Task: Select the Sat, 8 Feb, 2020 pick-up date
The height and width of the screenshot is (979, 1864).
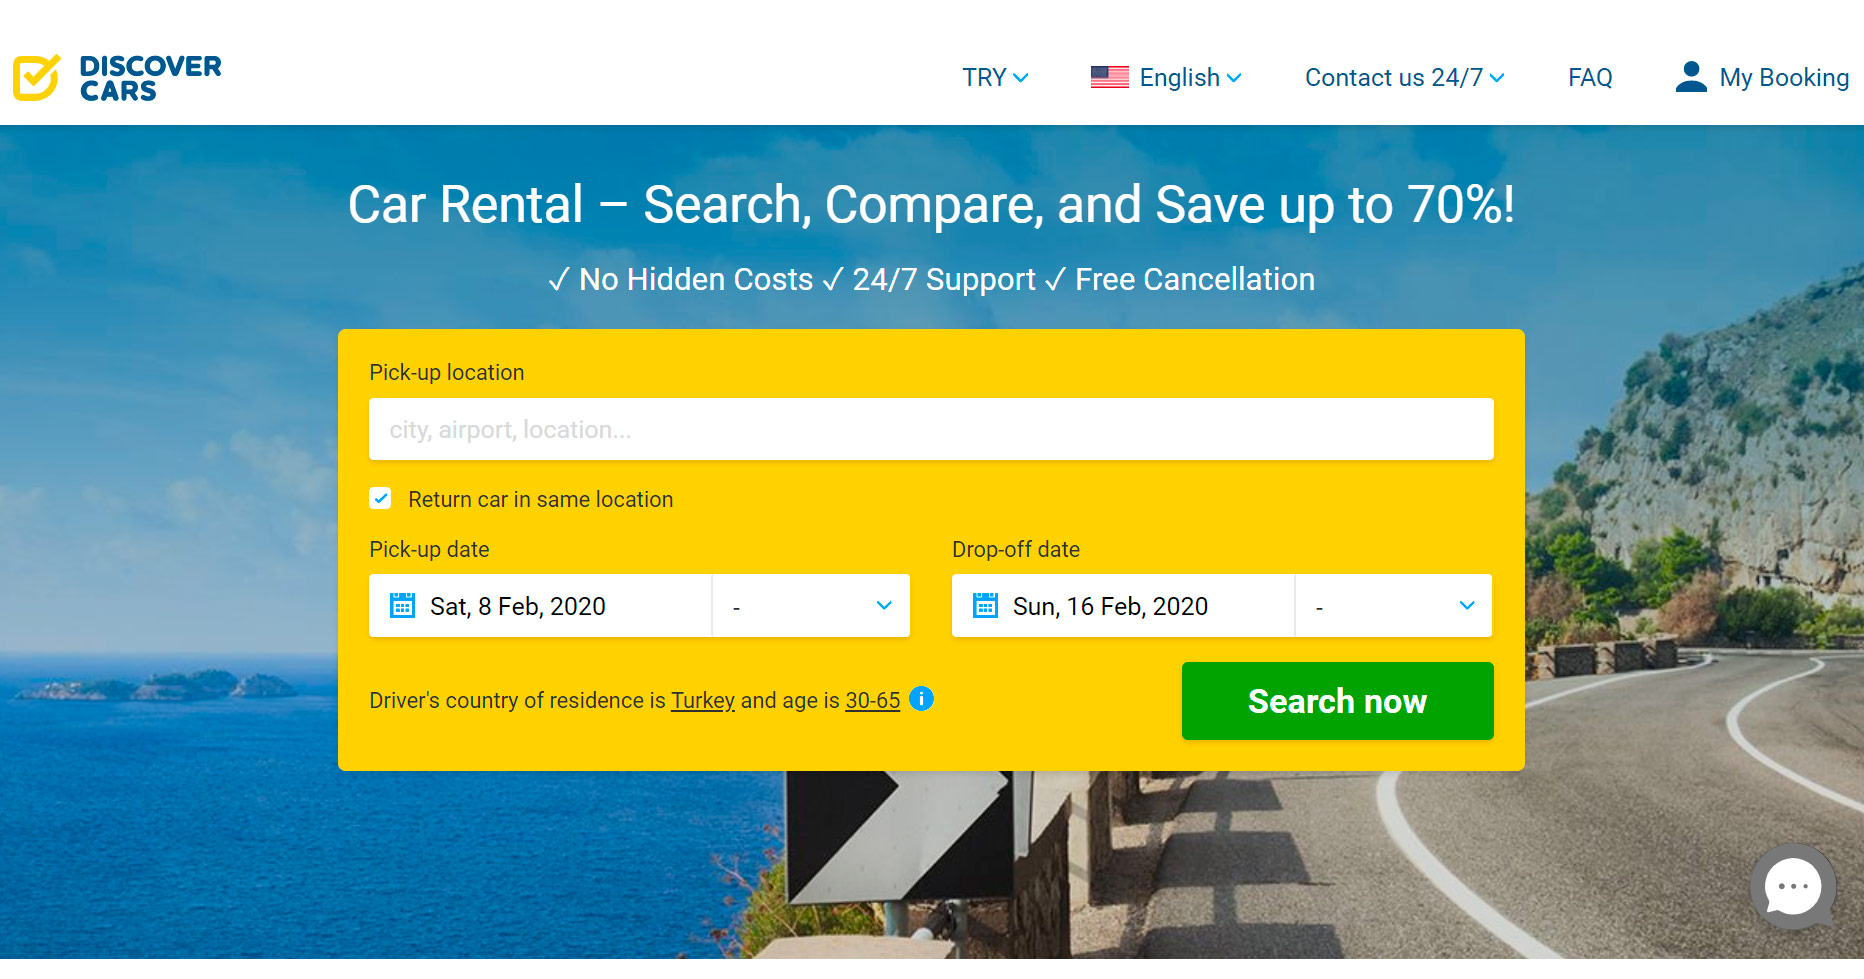Action: click(x=517, y=606)
